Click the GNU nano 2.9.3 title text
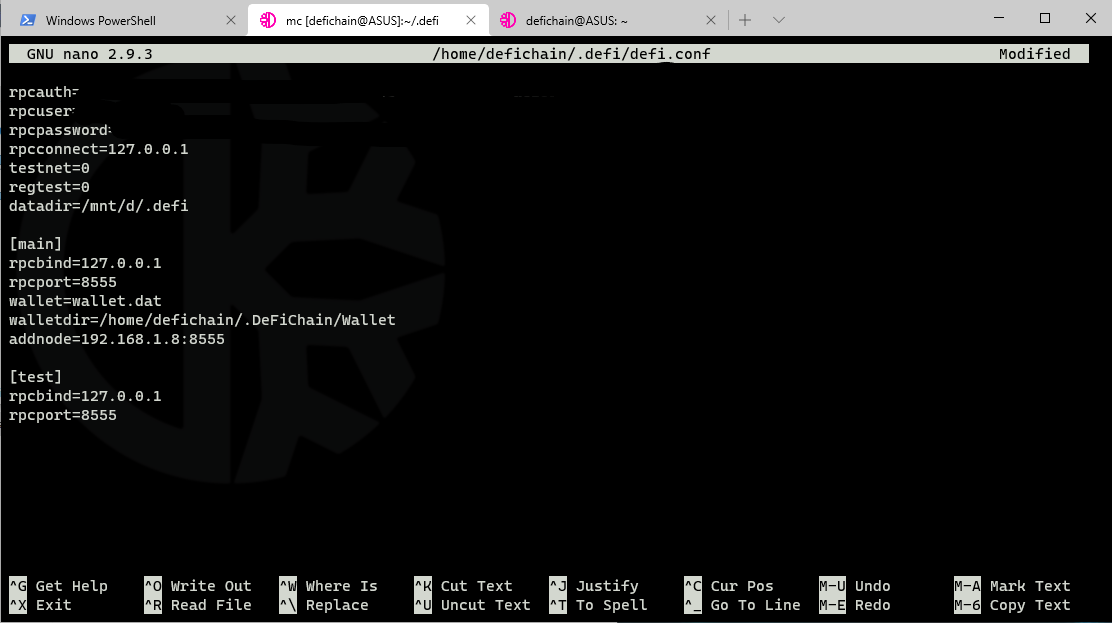The image size is (1112, 623). point(89,54)
